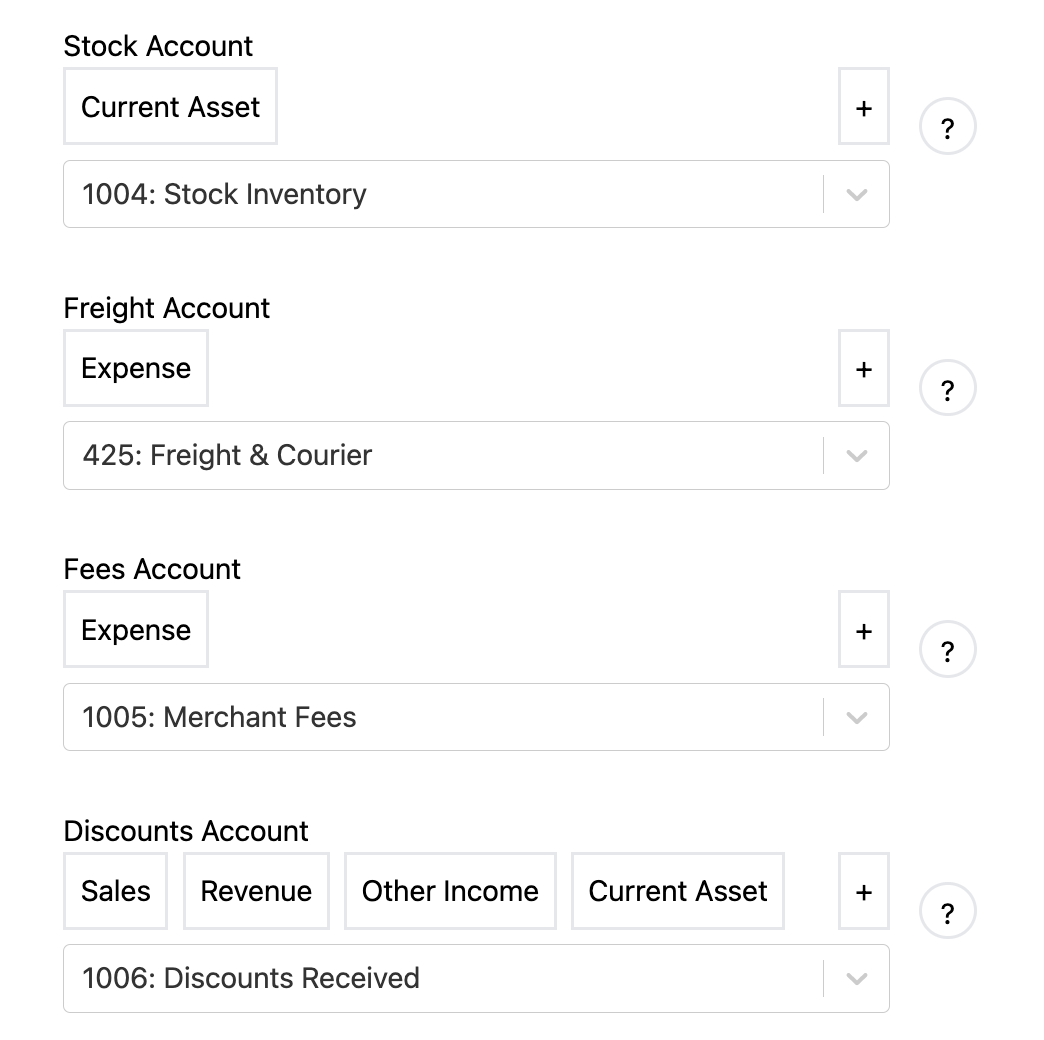Screen dimensions: 1044x1040
Task: Click the plus icon for Stock Account
Action: pyautogui.click(x=864, y=107)
